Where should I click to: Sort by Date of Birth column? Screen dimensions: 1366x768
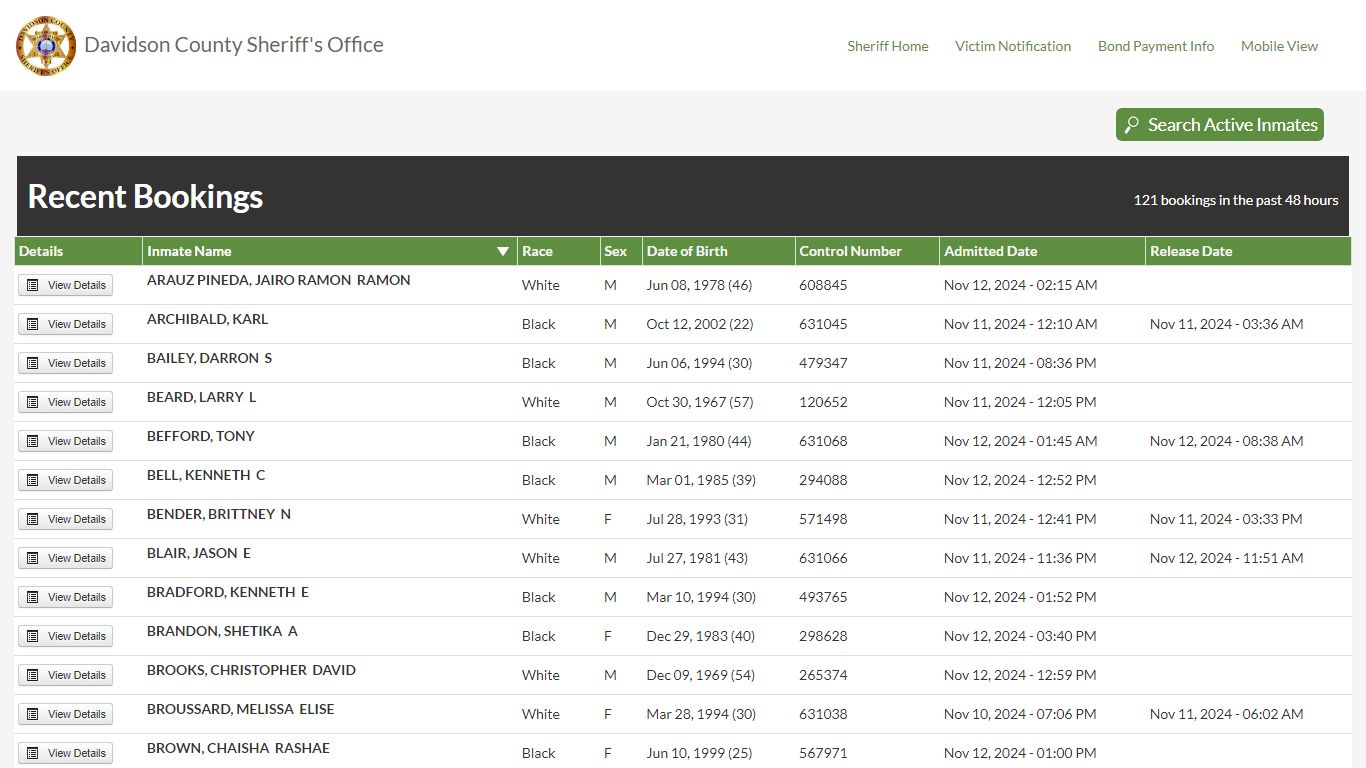[x=719, y=251]
